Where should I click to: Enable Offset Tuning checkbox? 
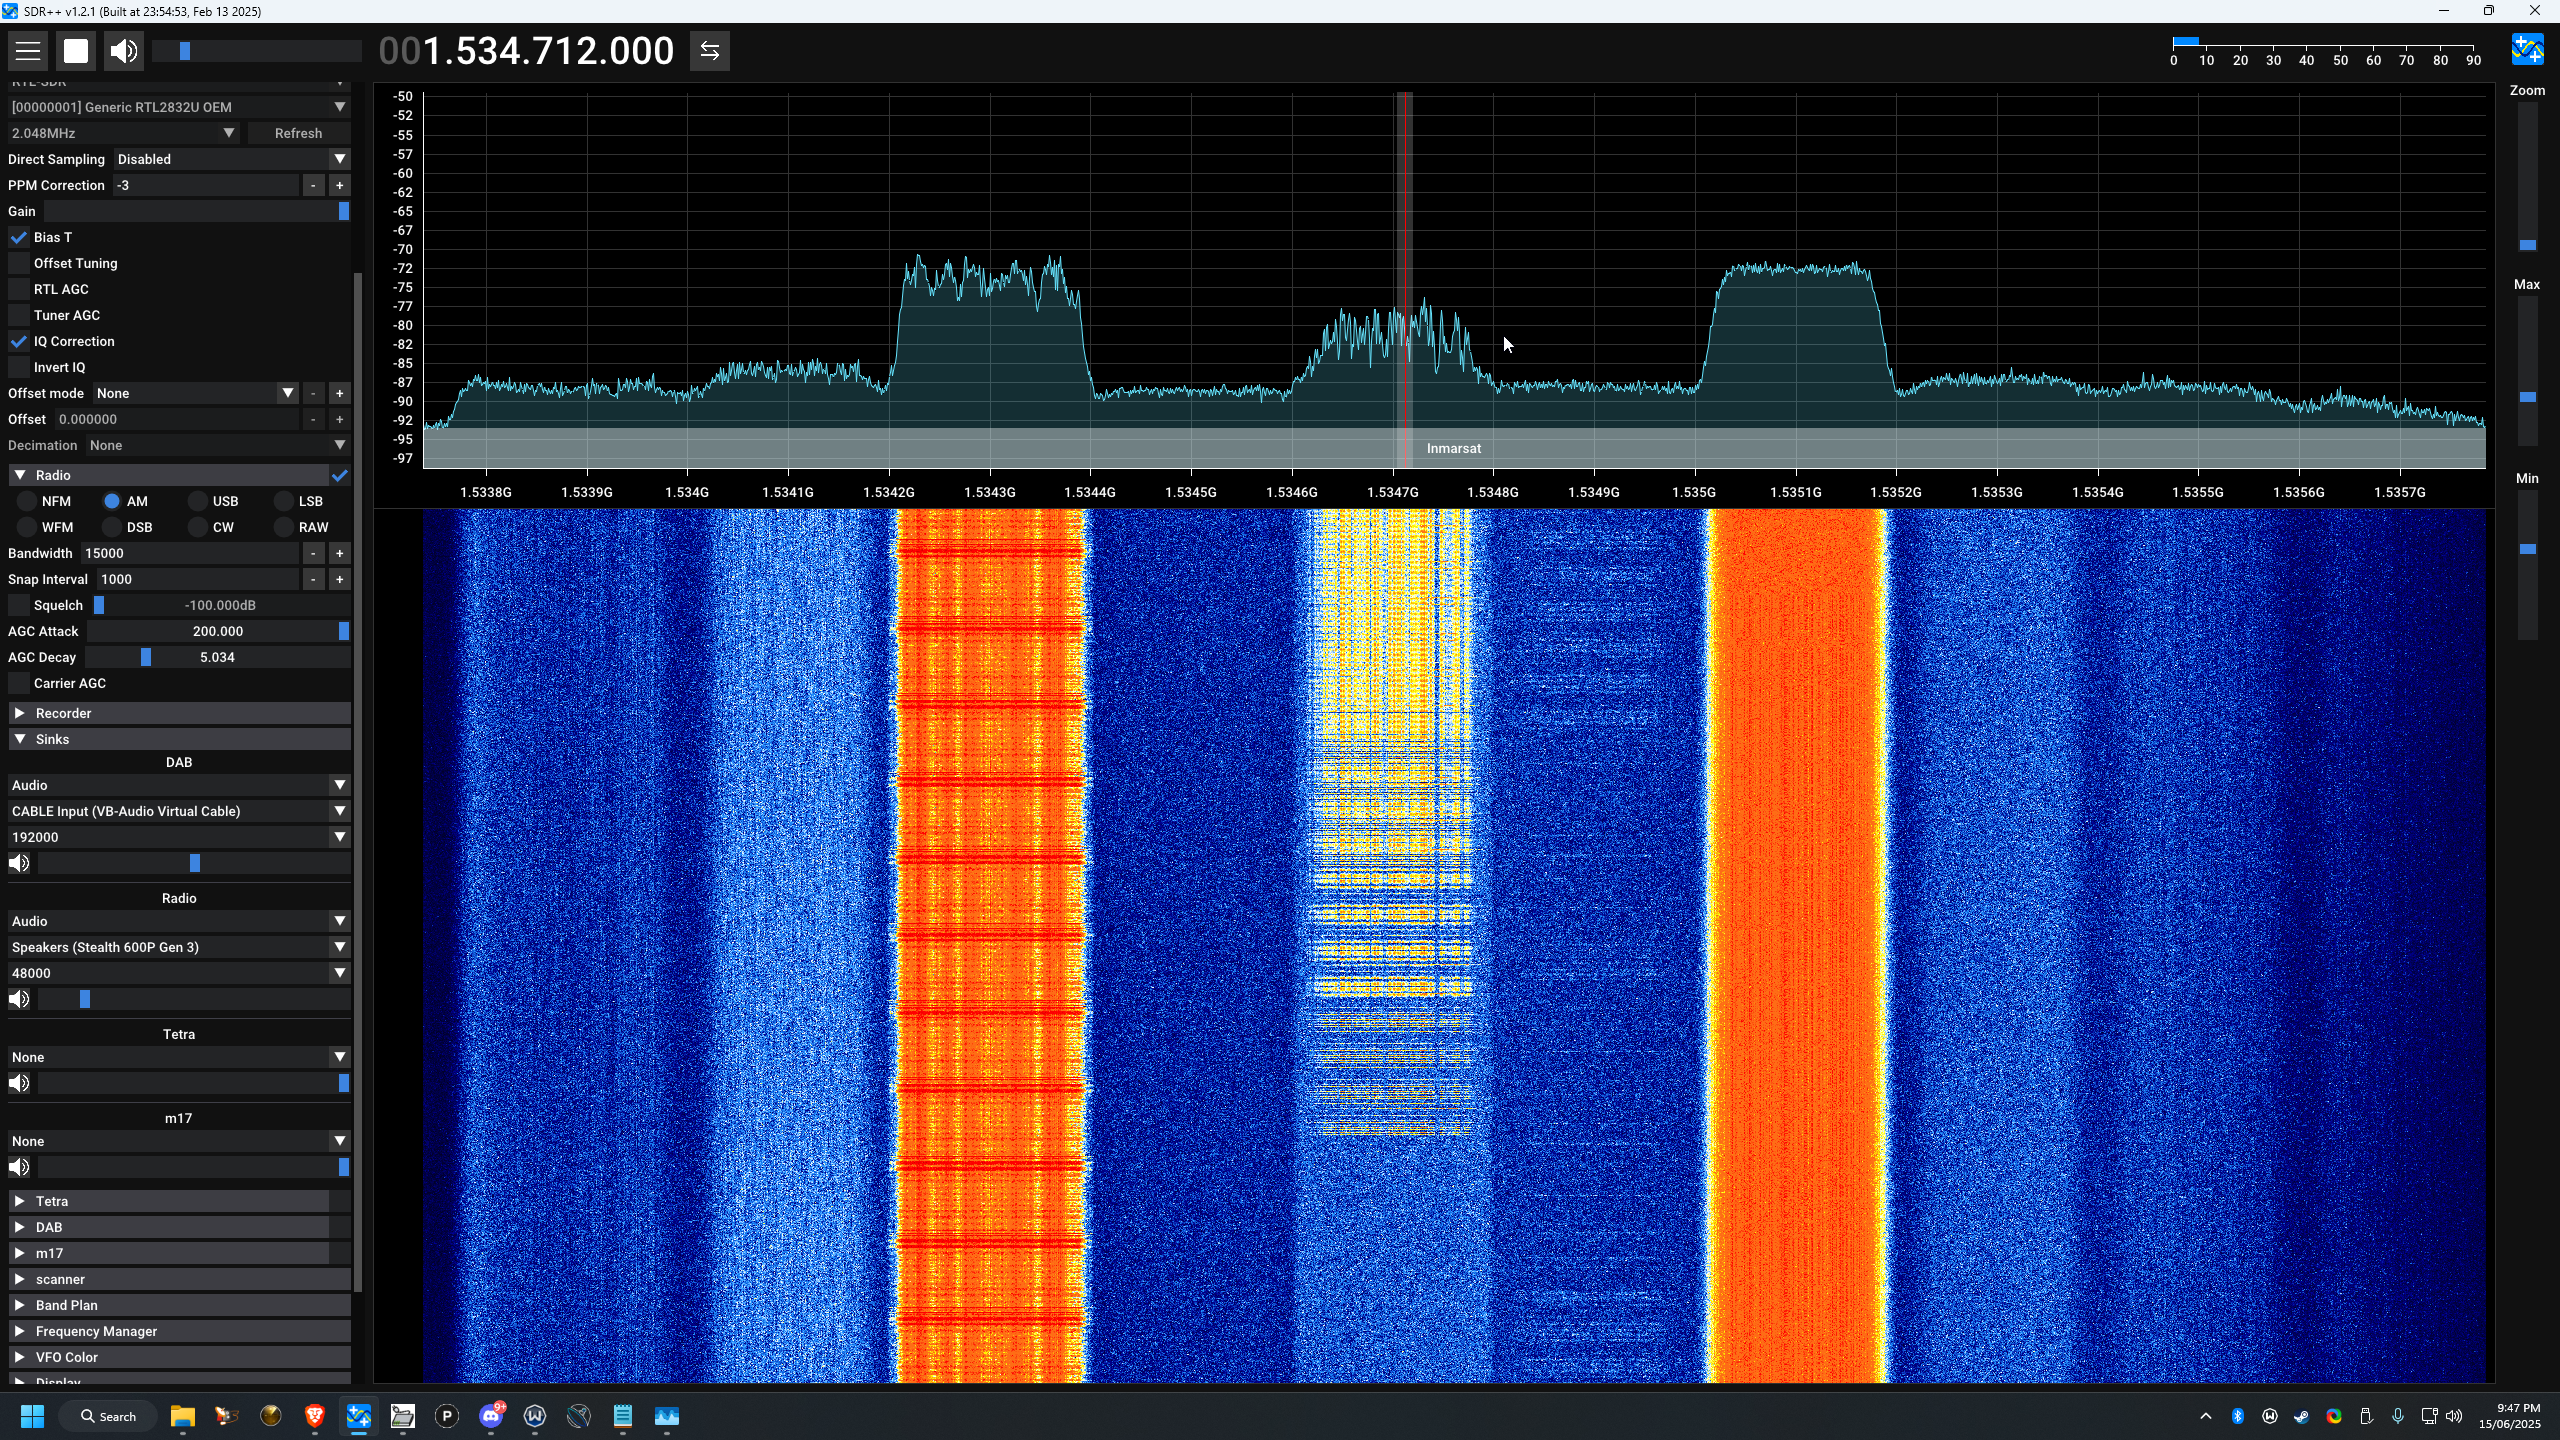19,263
